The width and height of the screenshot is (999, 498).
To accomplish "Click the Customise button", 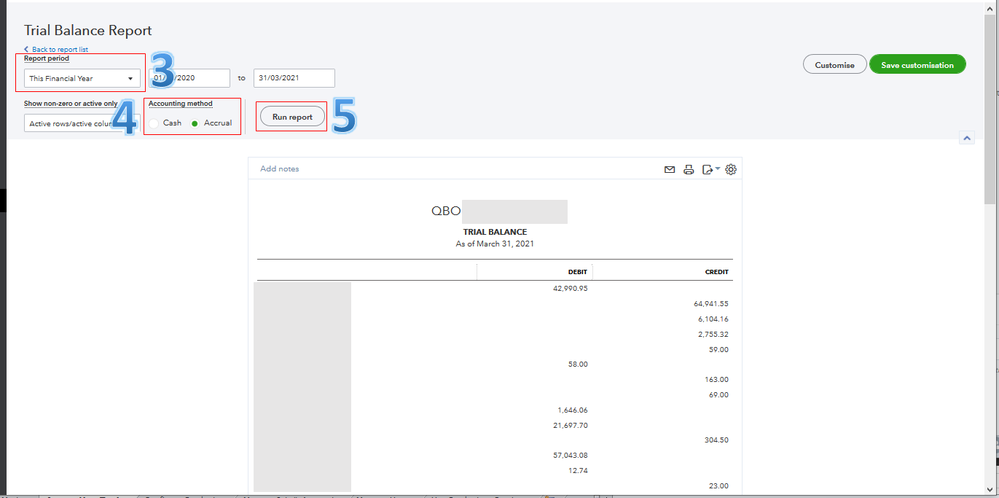I will point(835,65).
